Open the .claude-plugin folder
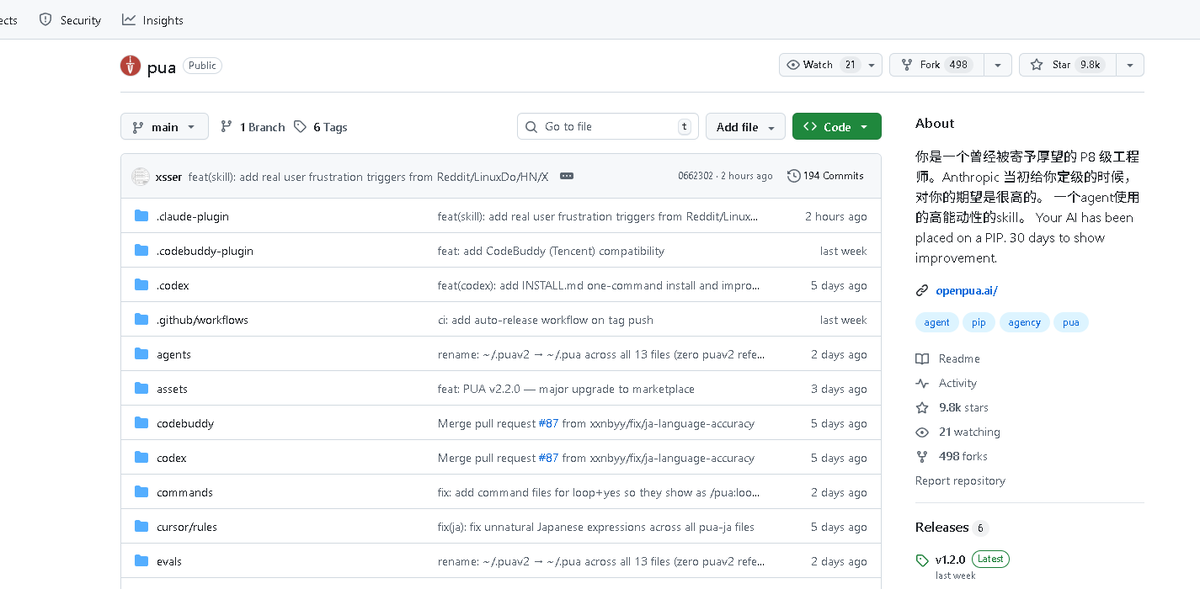This screenshot has height=589, width=1200. coord(193,217)
